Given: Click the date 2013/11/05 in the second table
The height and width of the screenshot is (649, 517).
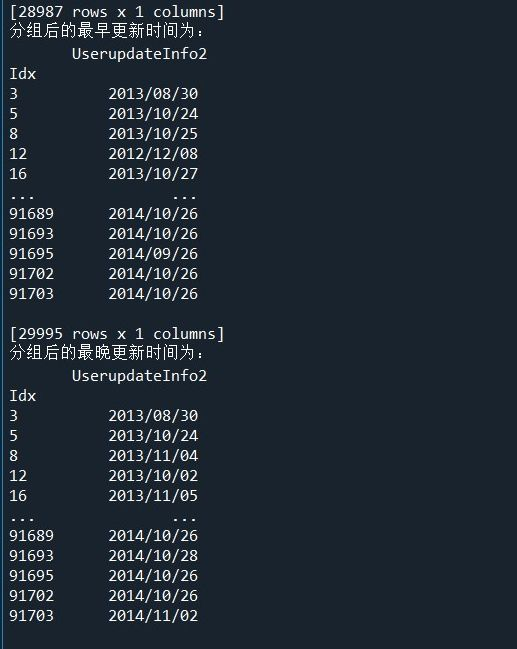Looking at the screenshot, I should point(153,496).
